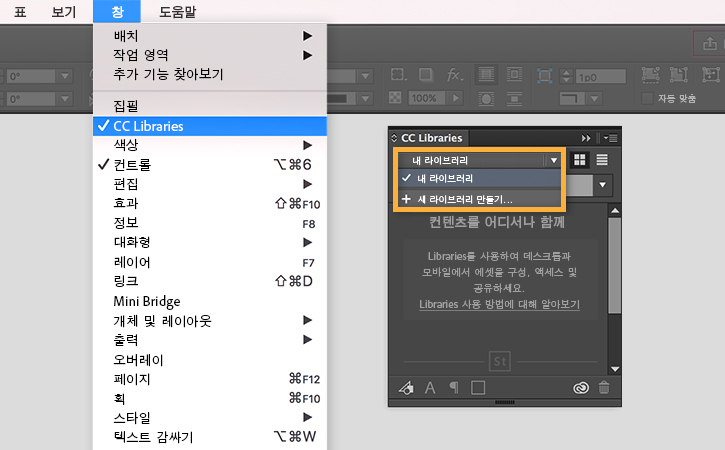Click 새 라이브러리 만들기... to create library

click(x=479, y=199)
